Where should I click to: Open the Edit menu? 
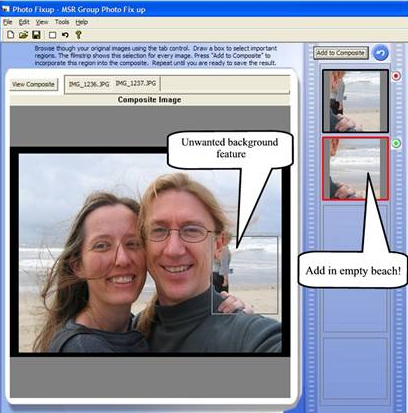[24, 22]
